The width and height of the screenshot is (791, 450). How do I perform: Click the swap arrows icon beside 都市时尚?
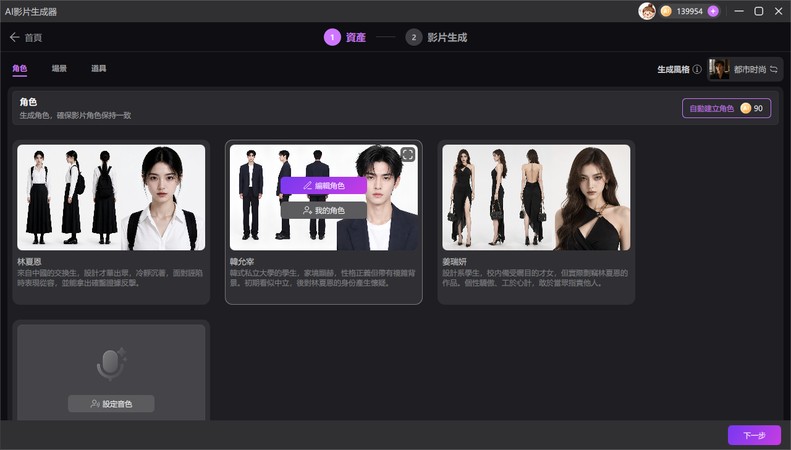pyautogui.click(x=773, y=69)
